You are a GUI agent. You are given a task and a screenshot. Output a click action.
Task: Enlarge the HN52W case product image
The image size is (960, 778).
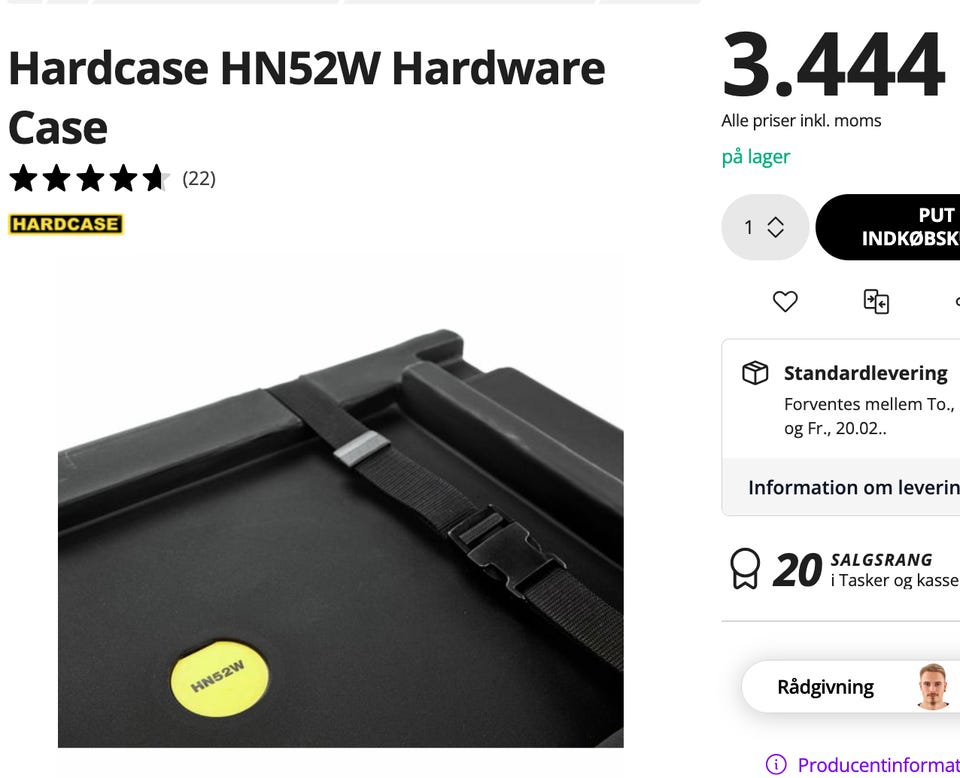point(340,503)
